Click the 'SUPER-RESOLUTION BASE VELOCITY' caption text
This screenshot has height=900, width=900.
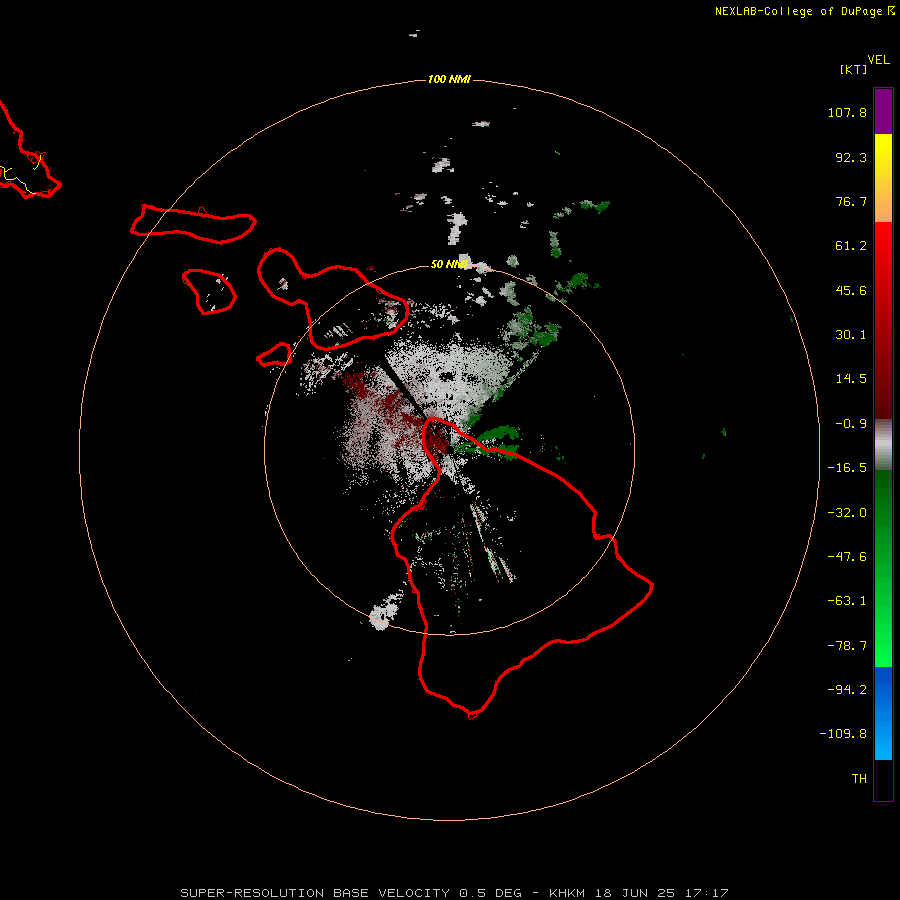tap(315, 893)
